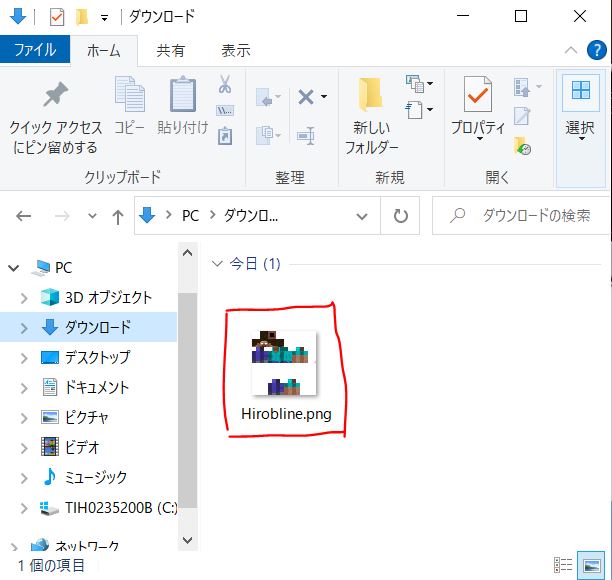Image resolution: width=612 pixels, height=580 pixels.
Task: Create a new folder with folder icon
Action: pos(369,94)
